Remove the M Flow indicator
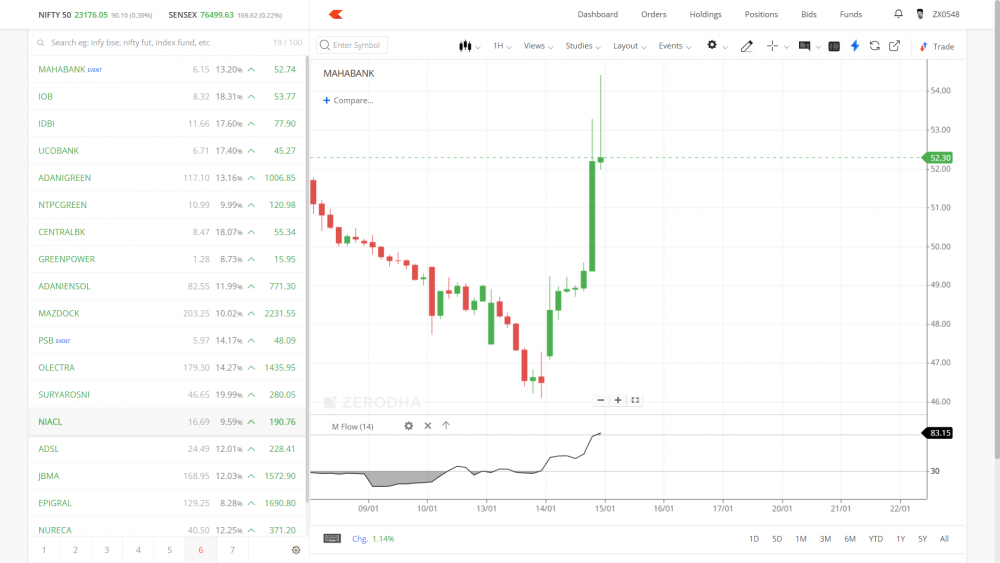Screen dimensions: 1000x563 pos(428,426)
